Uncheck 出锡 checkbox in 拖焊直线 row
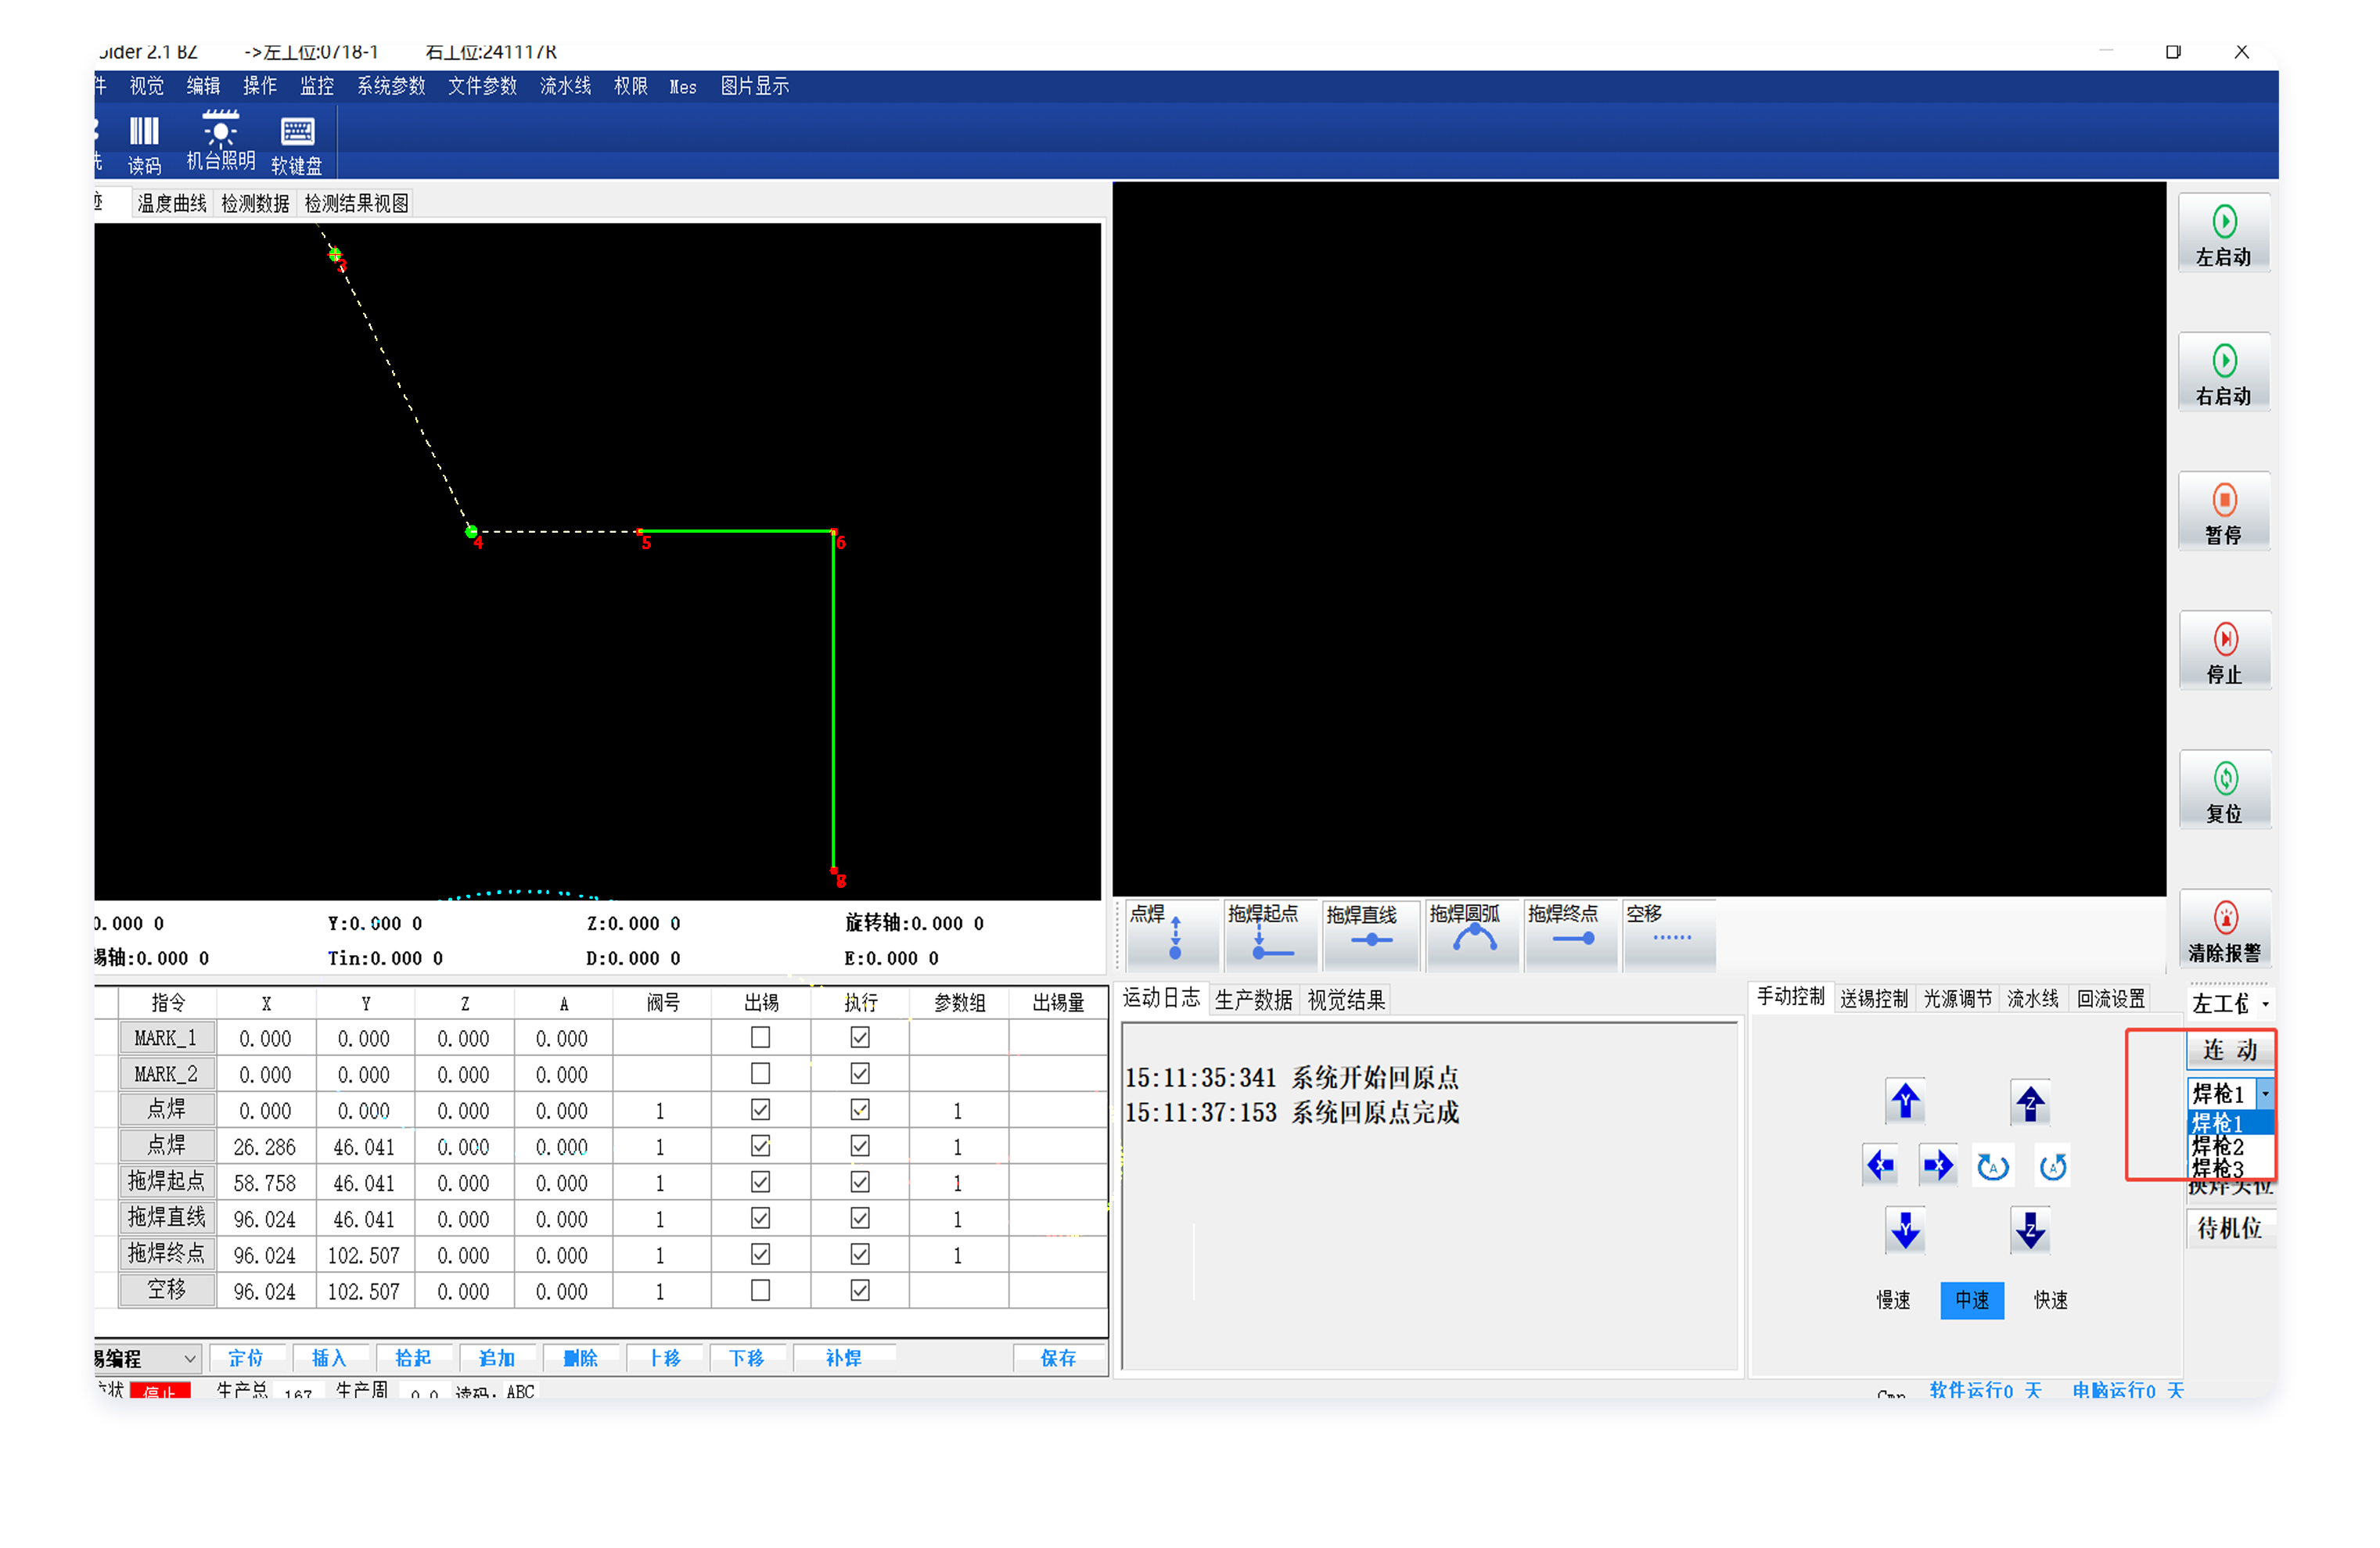Image resolution: width=2380 pixels, height=1548 pixels. pyautogui.click(x=760, y=1218)
